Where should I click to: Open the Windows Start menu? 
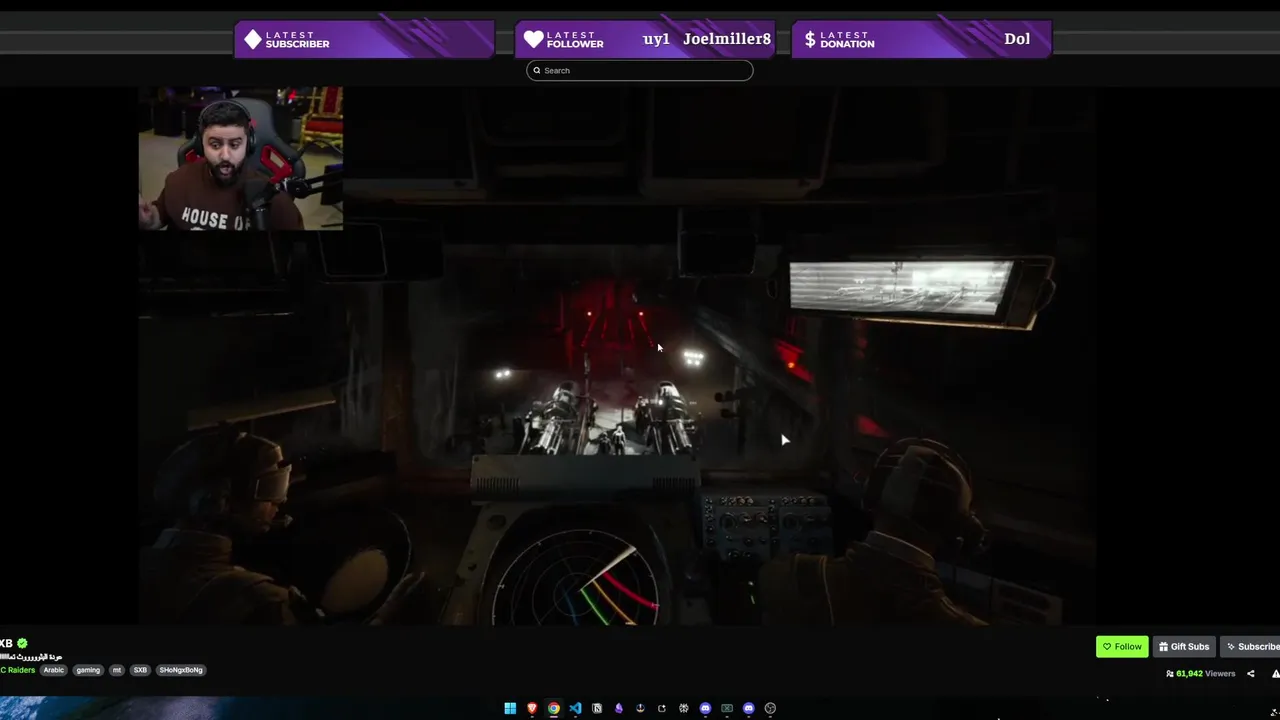(510, 708)
